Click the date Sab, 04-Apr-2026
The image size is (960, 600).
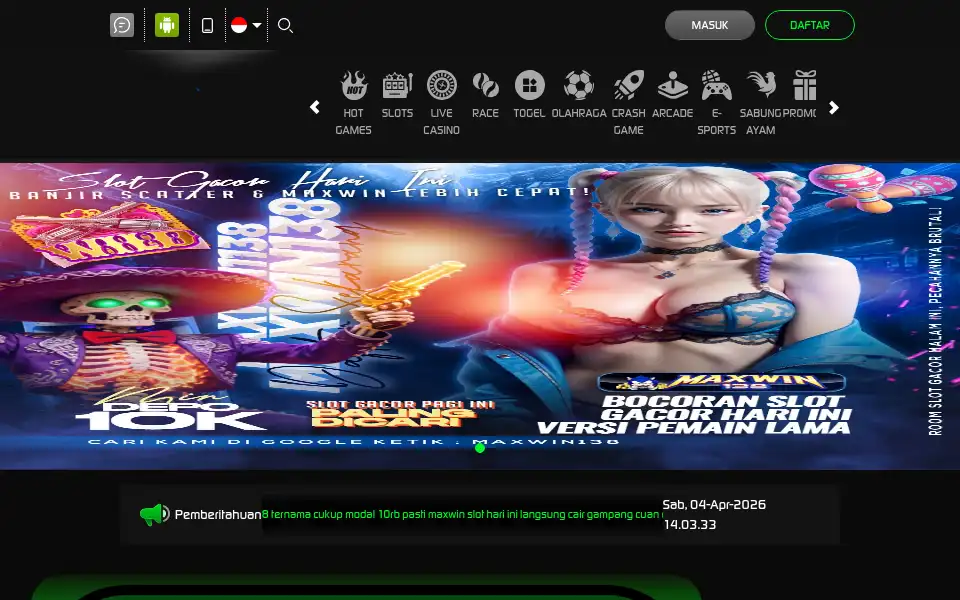(714, 504)
